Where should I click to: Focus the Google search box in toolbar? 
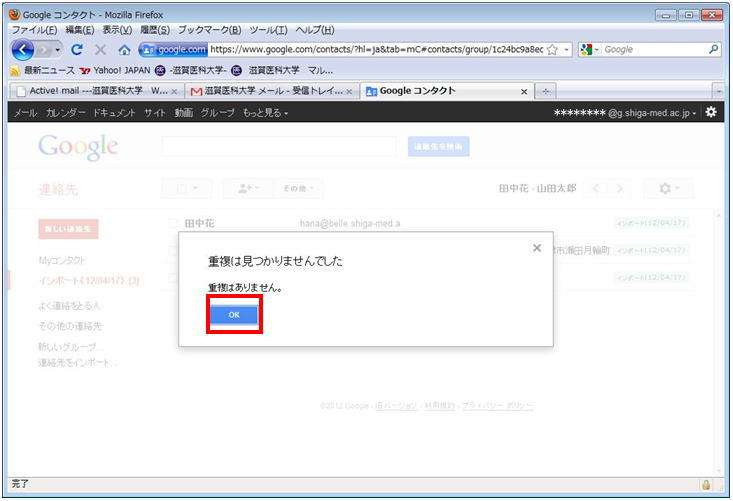[654, 49]
